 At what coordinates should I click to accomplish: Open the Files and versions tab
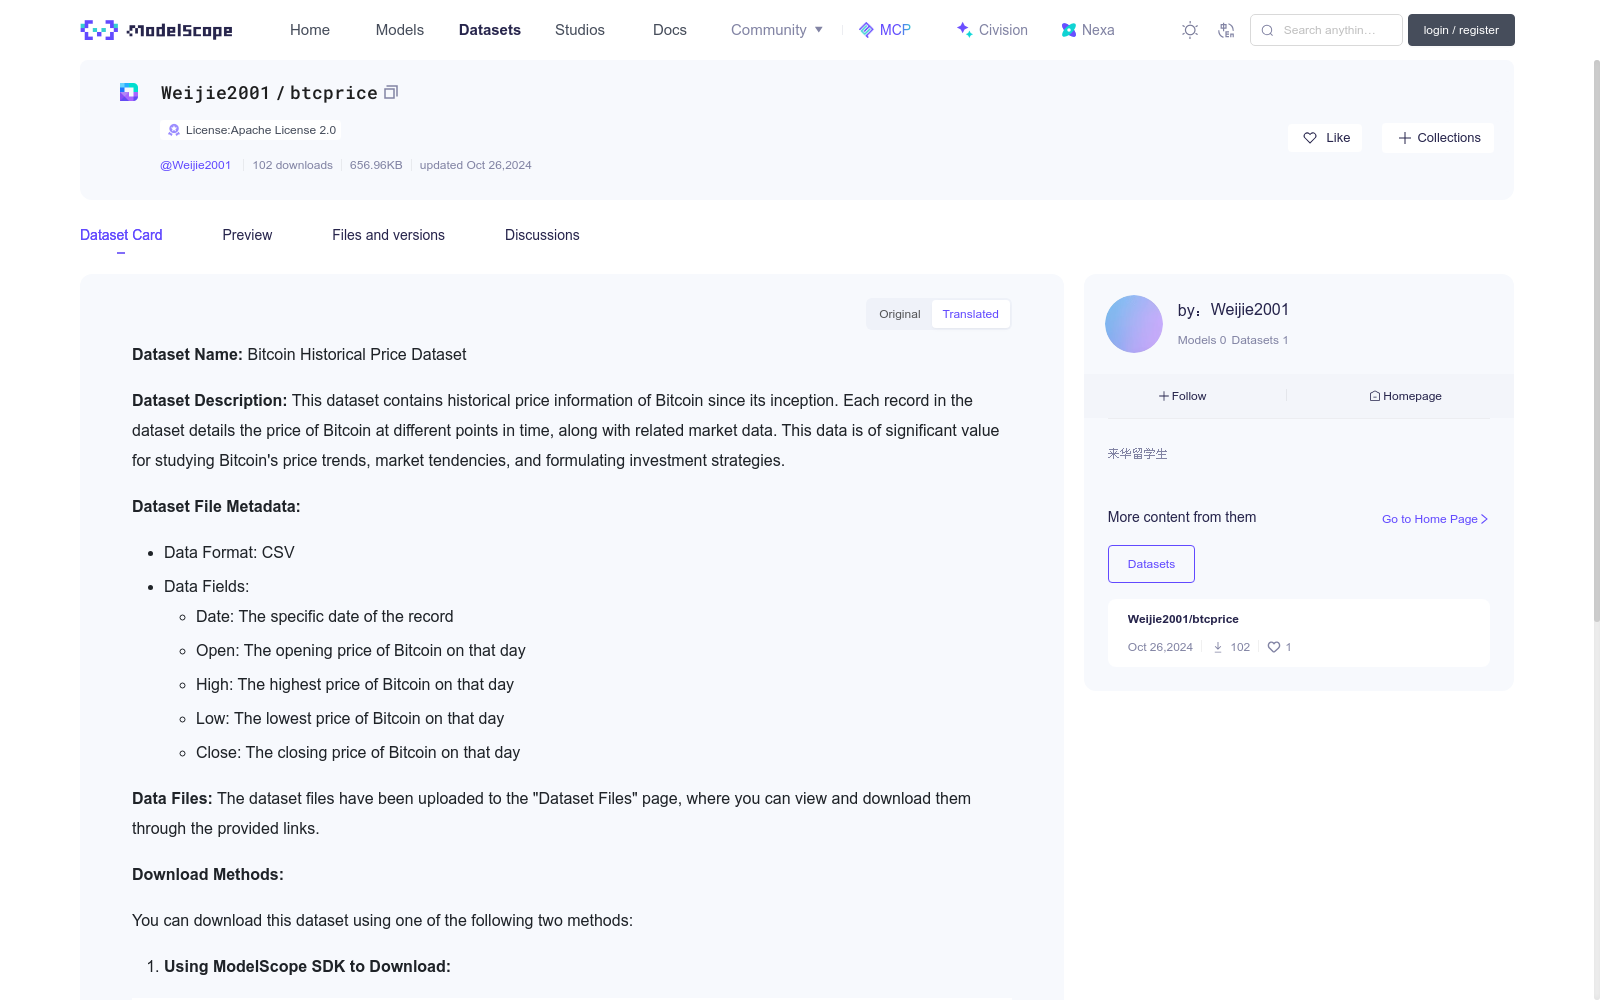388,235
